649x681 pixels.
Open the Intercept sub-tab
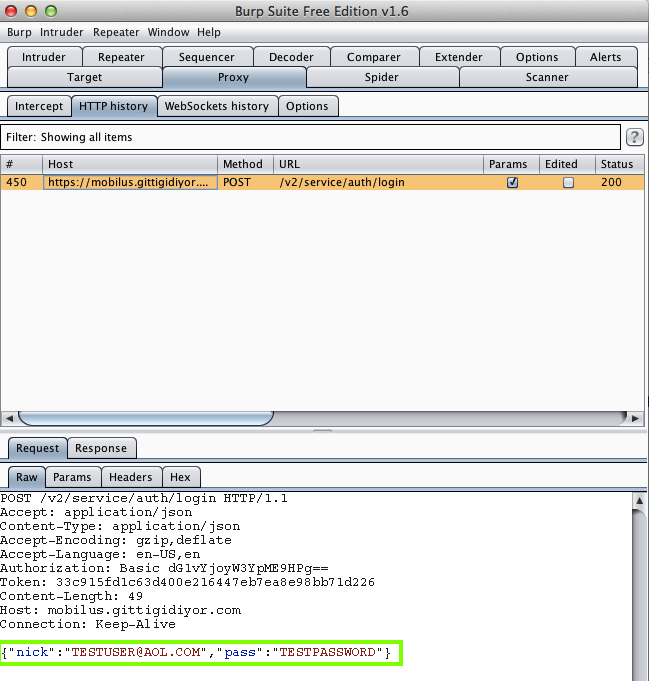pyautogui.click(x=39, y=106)
